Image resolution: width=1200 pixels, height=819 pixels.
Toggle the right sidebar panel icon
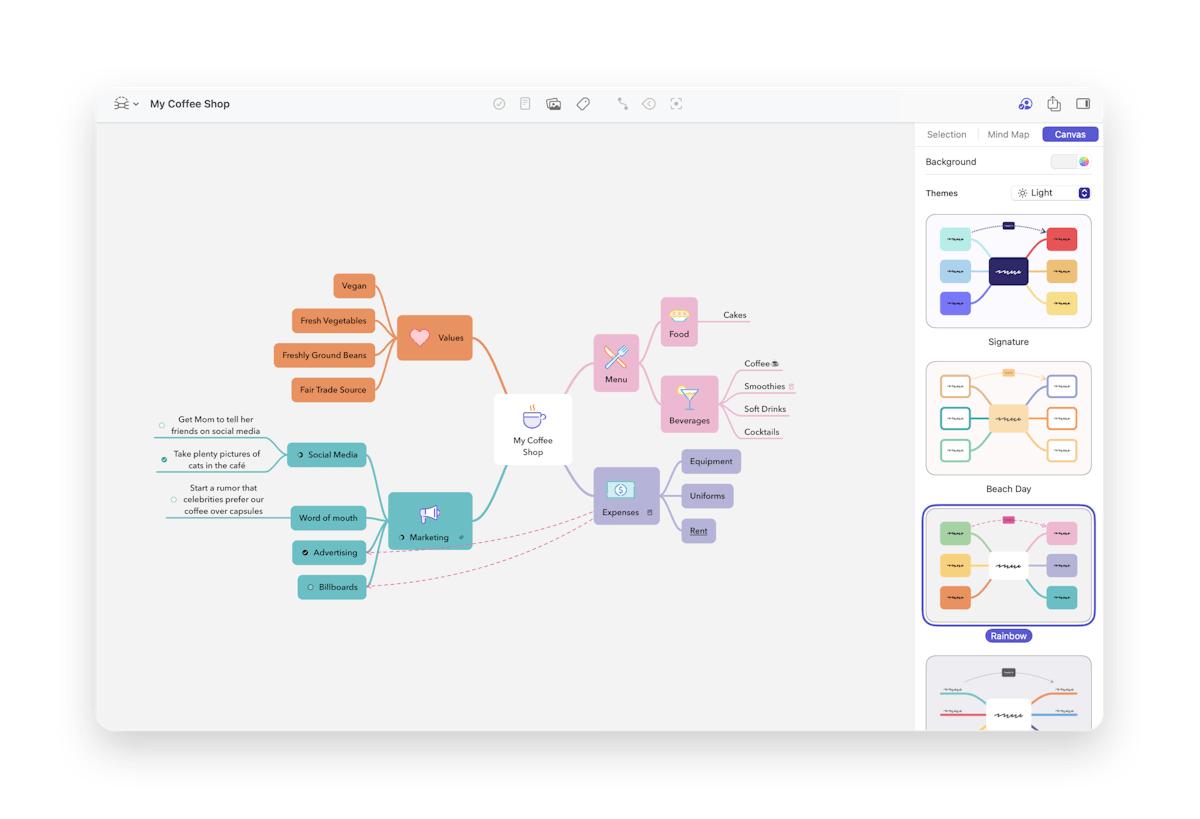coord(1083,104)
